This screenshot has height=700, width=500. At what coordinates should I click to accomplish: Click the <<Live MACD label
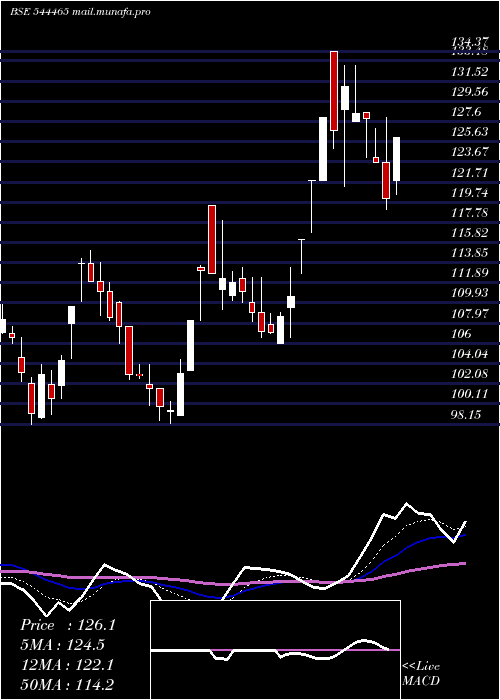coord(421,673)
